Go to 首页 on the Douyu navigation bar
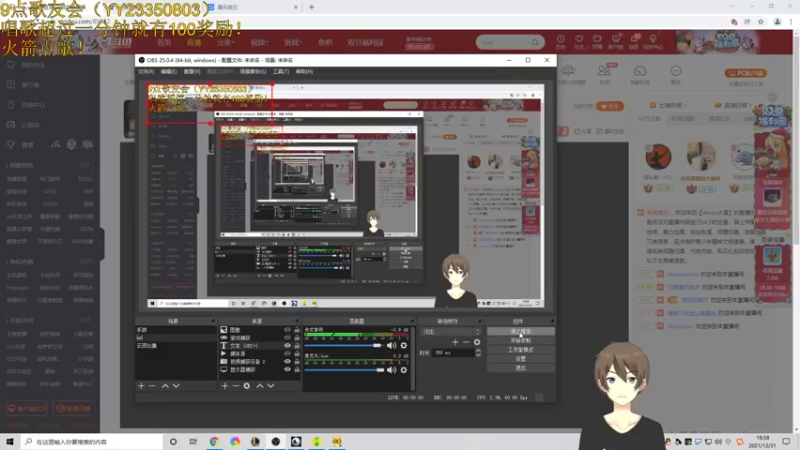 point(164,42)
